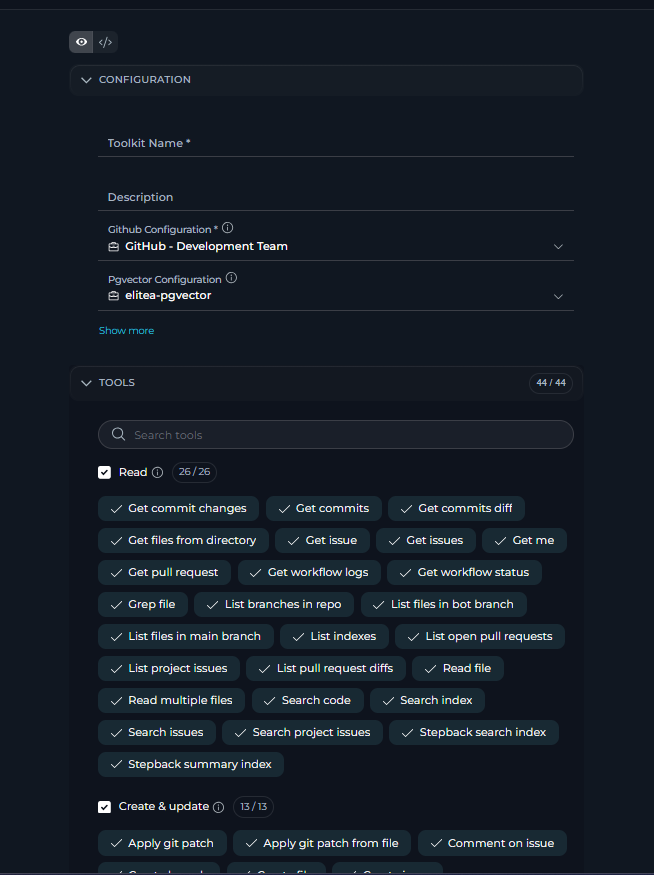Toggle Read multiple files chip
This screenshot has width=654, height=875.
[171, 700]
